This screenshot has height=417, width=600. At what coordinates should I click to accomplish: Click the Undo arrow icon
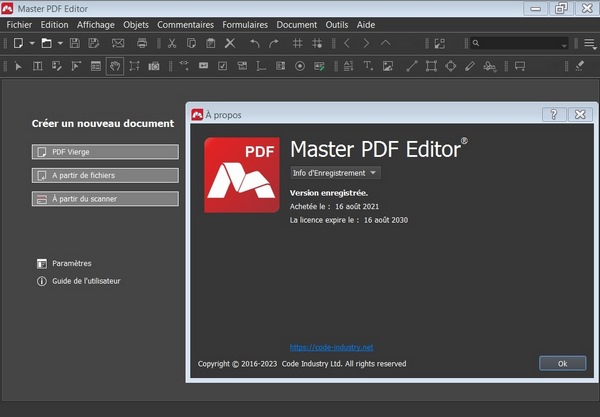(x=254, y=43)
